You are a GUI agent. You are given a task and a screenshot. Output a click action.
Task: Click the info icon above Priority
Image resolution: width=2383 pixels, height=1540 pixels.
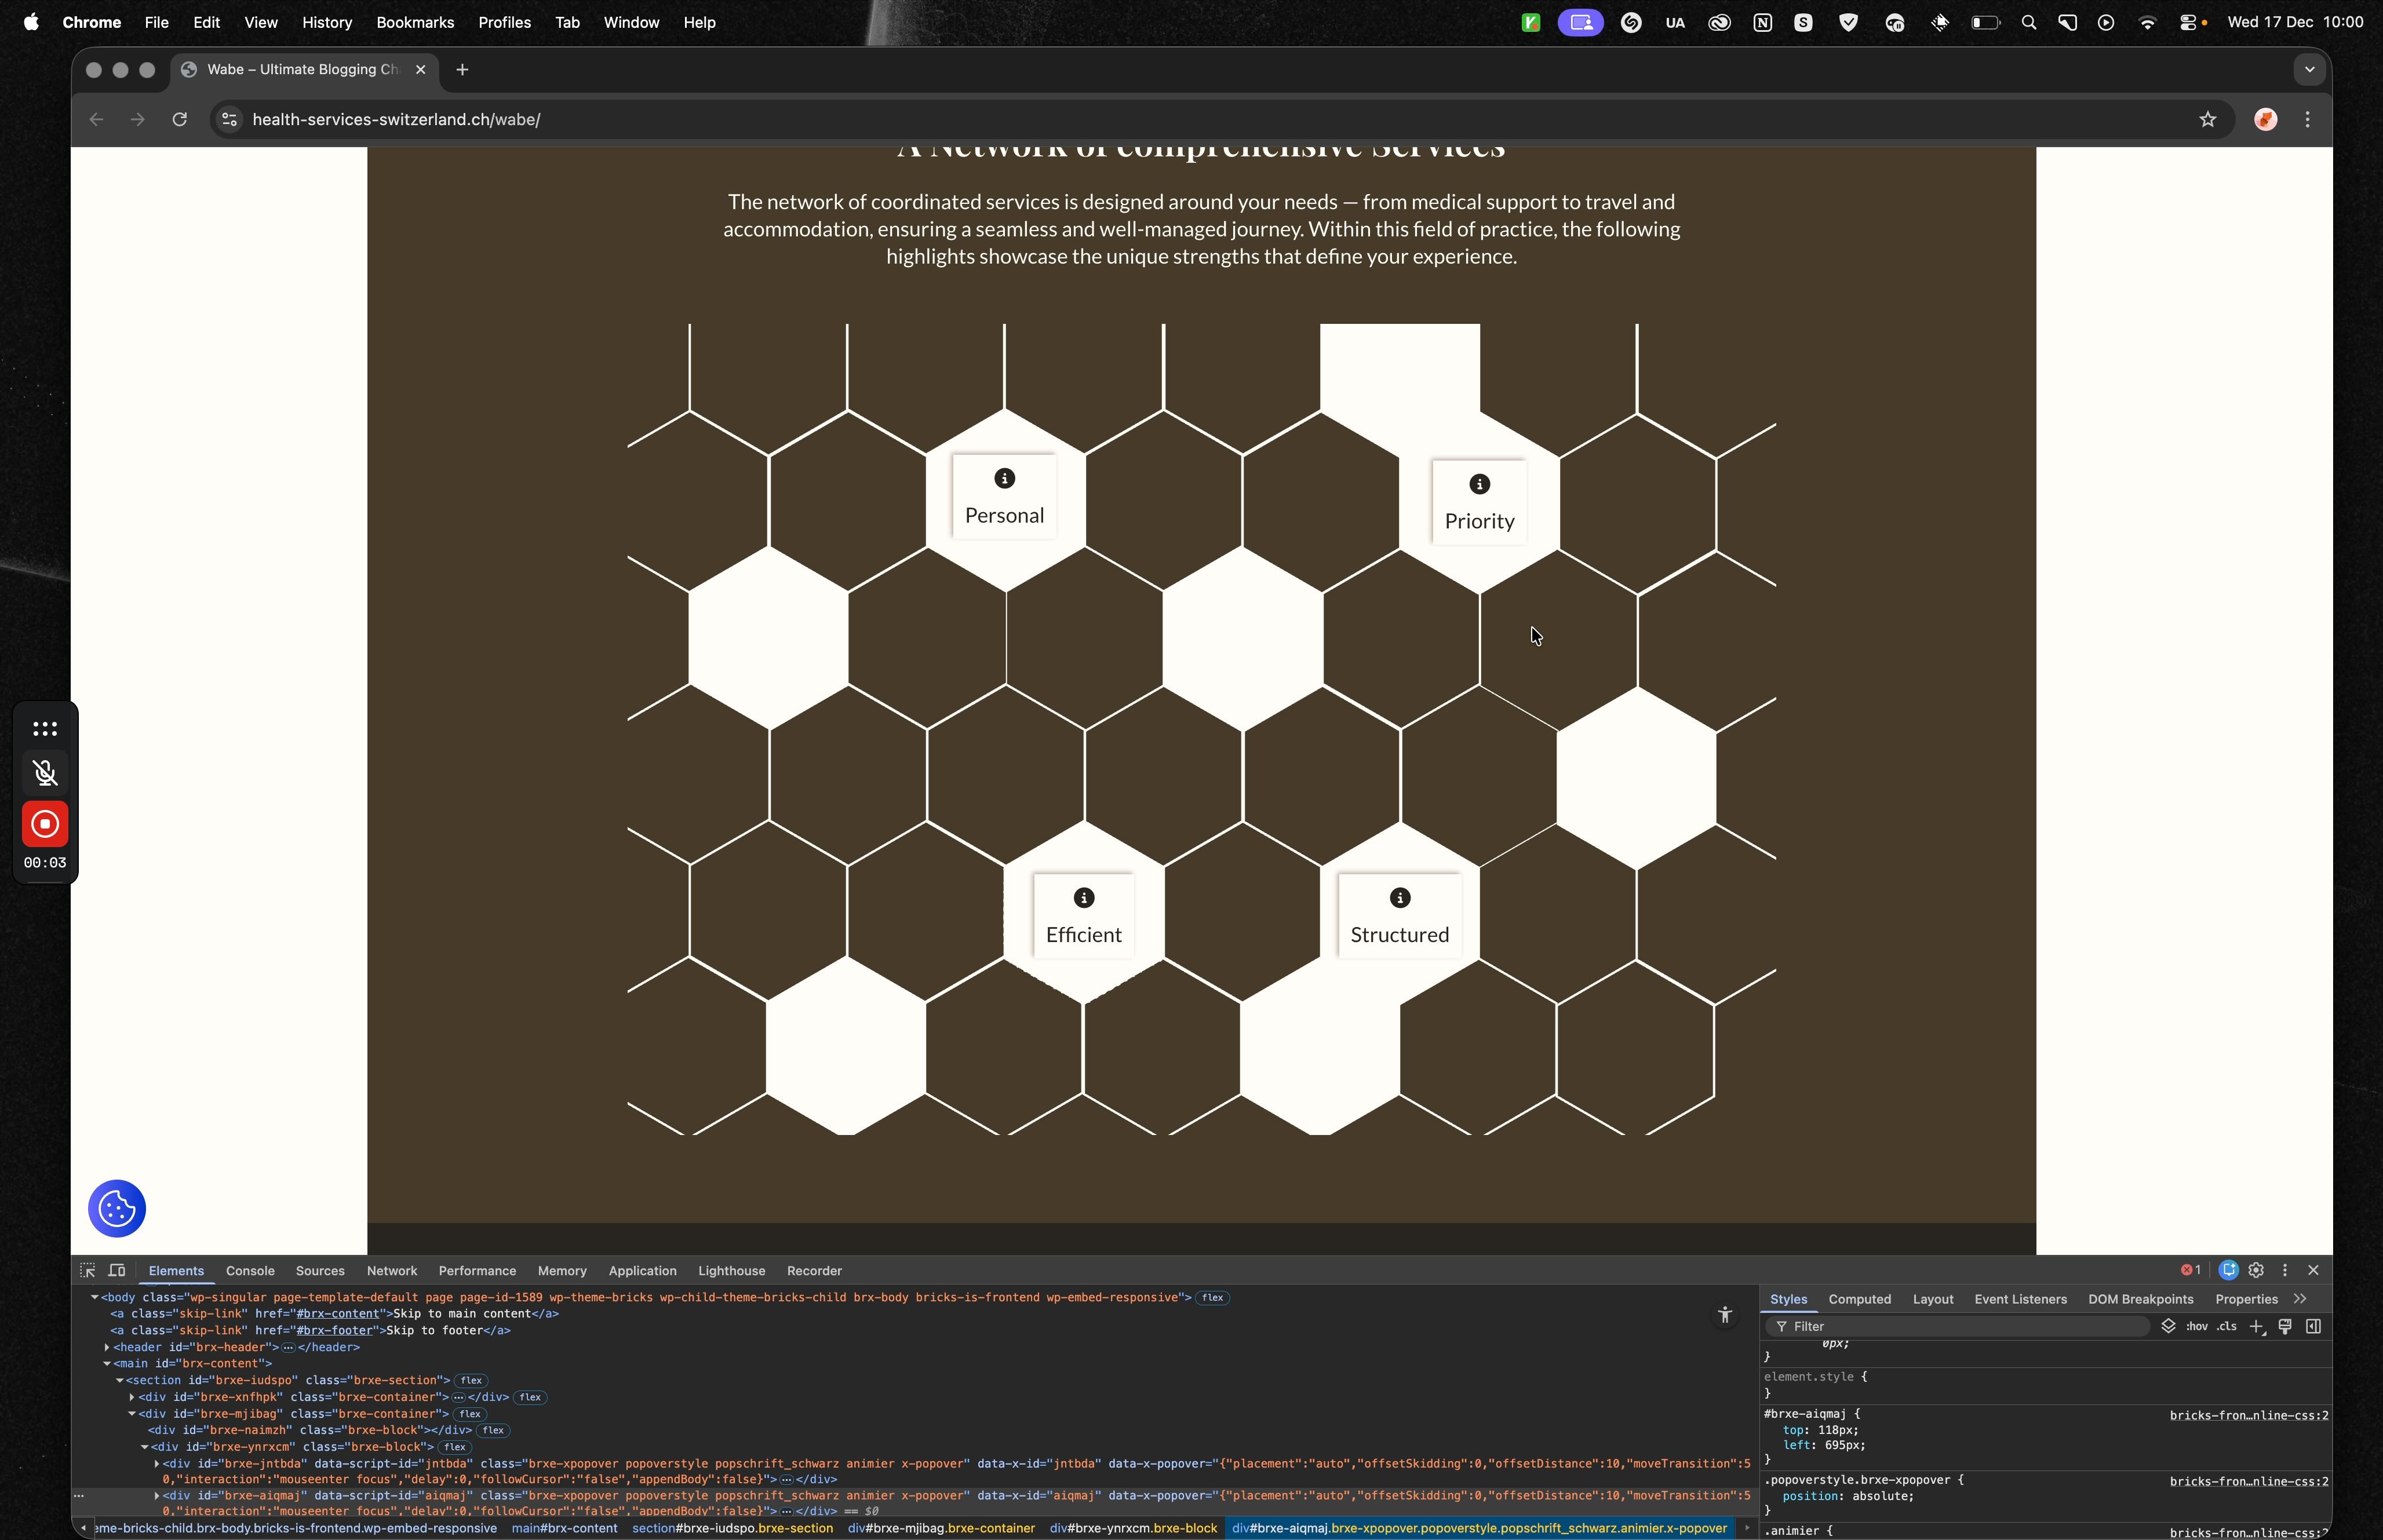(x=1480, y=485)
